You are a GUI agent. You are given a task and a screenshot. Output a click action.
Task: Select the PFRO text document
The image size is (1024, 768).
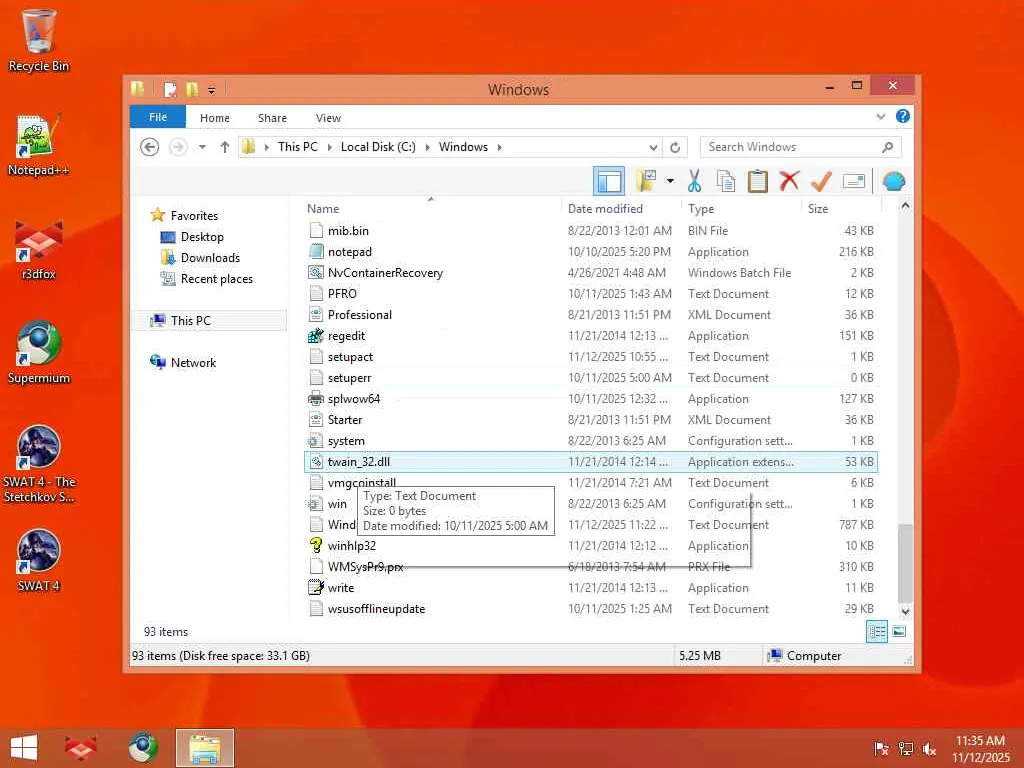(x=342, y=294)
